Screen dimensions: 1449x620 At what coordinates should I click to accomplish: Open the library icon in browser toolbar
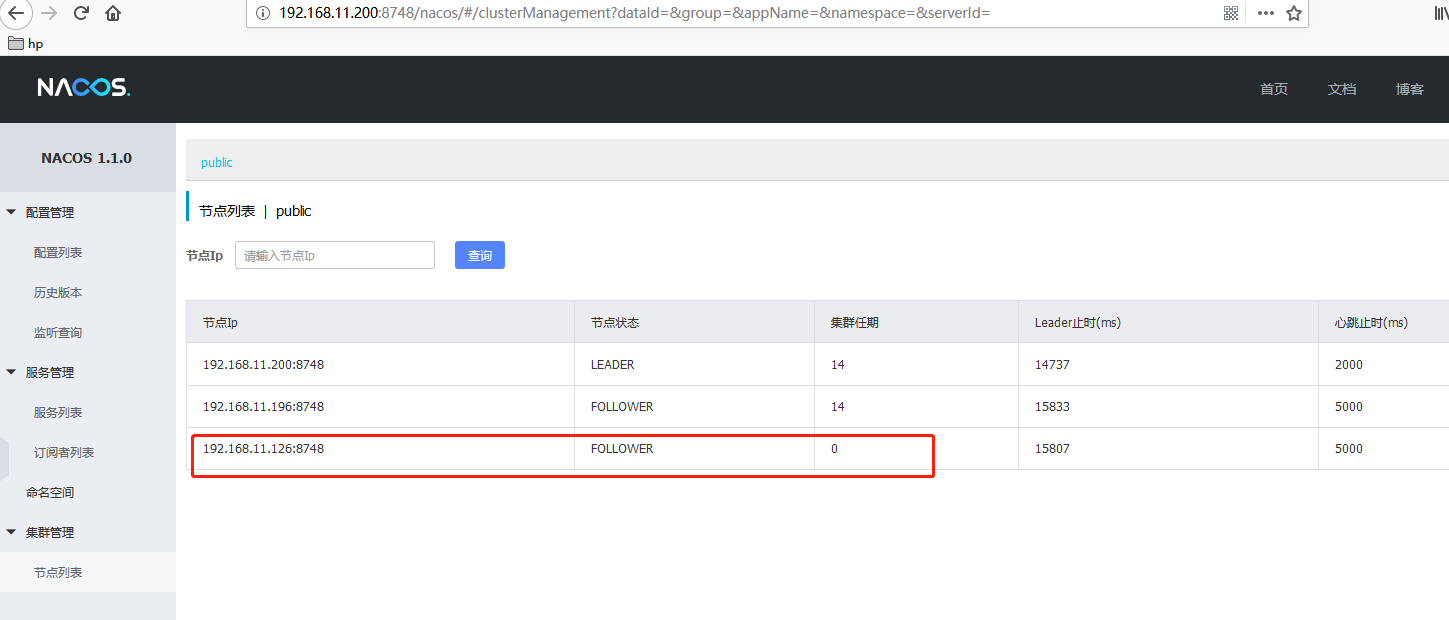coord(1441,13)
